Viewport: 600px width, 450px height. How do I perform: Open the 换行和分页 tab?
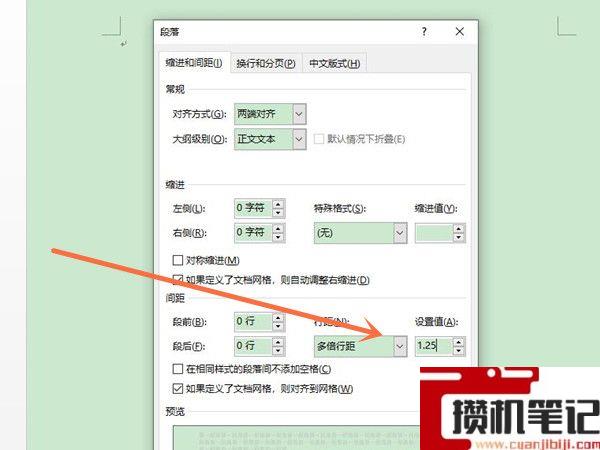266,63
